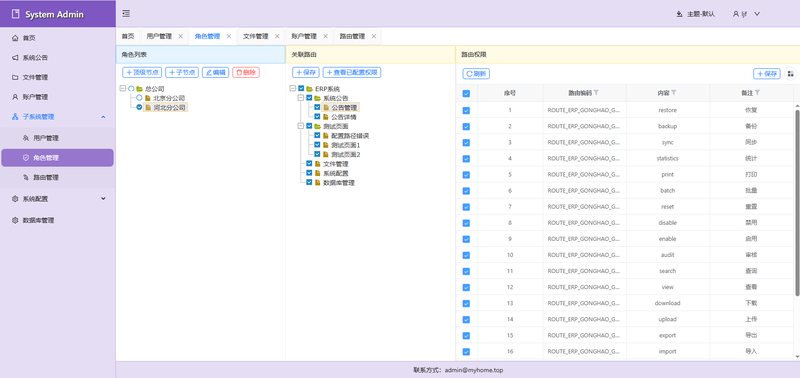Select 配置路径错误 in the route tree
The width and height of the screenshot is (800, 378).
[350, 136]
